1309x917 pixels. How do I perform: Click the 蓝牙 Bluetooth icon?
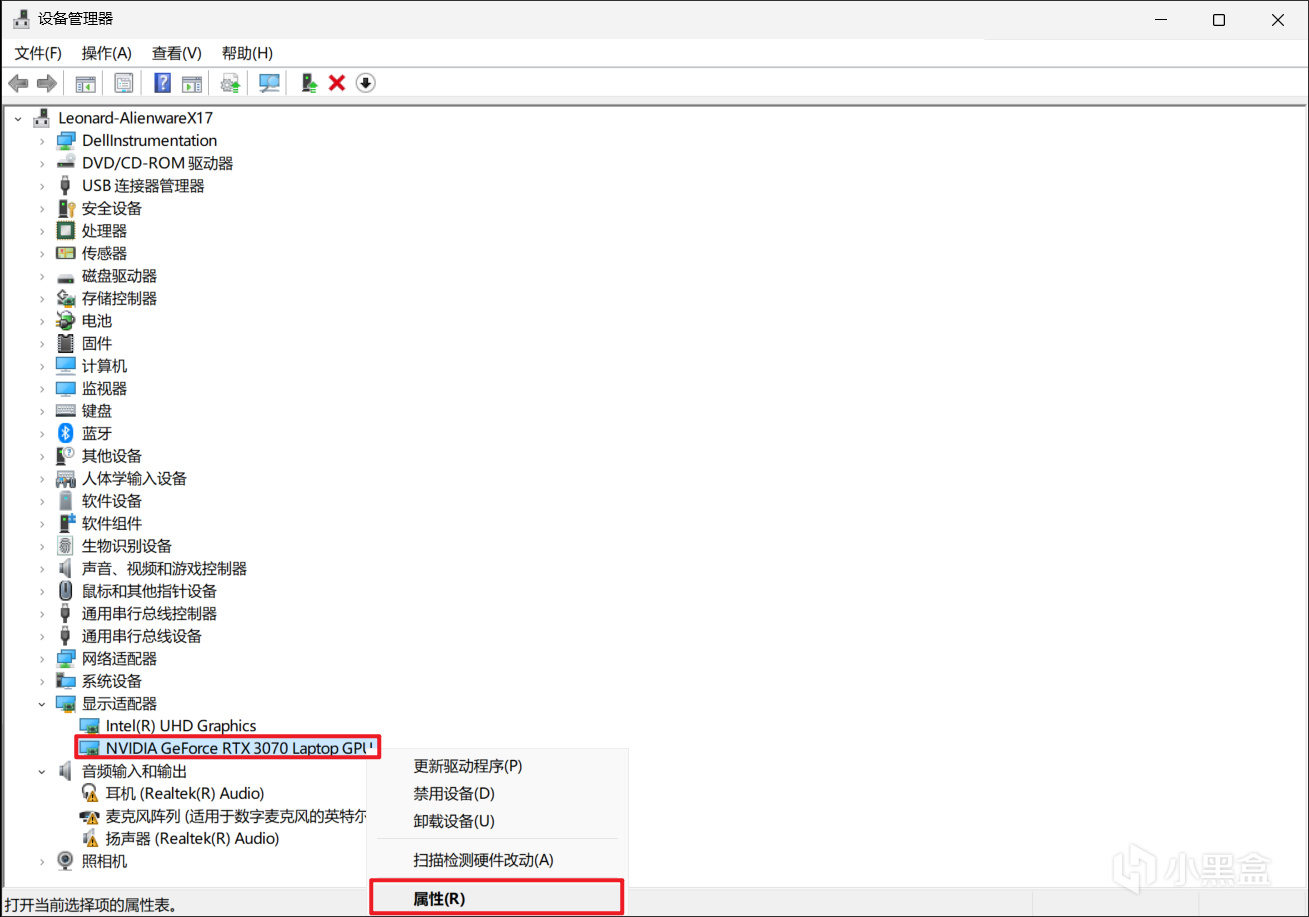point(66,433)
